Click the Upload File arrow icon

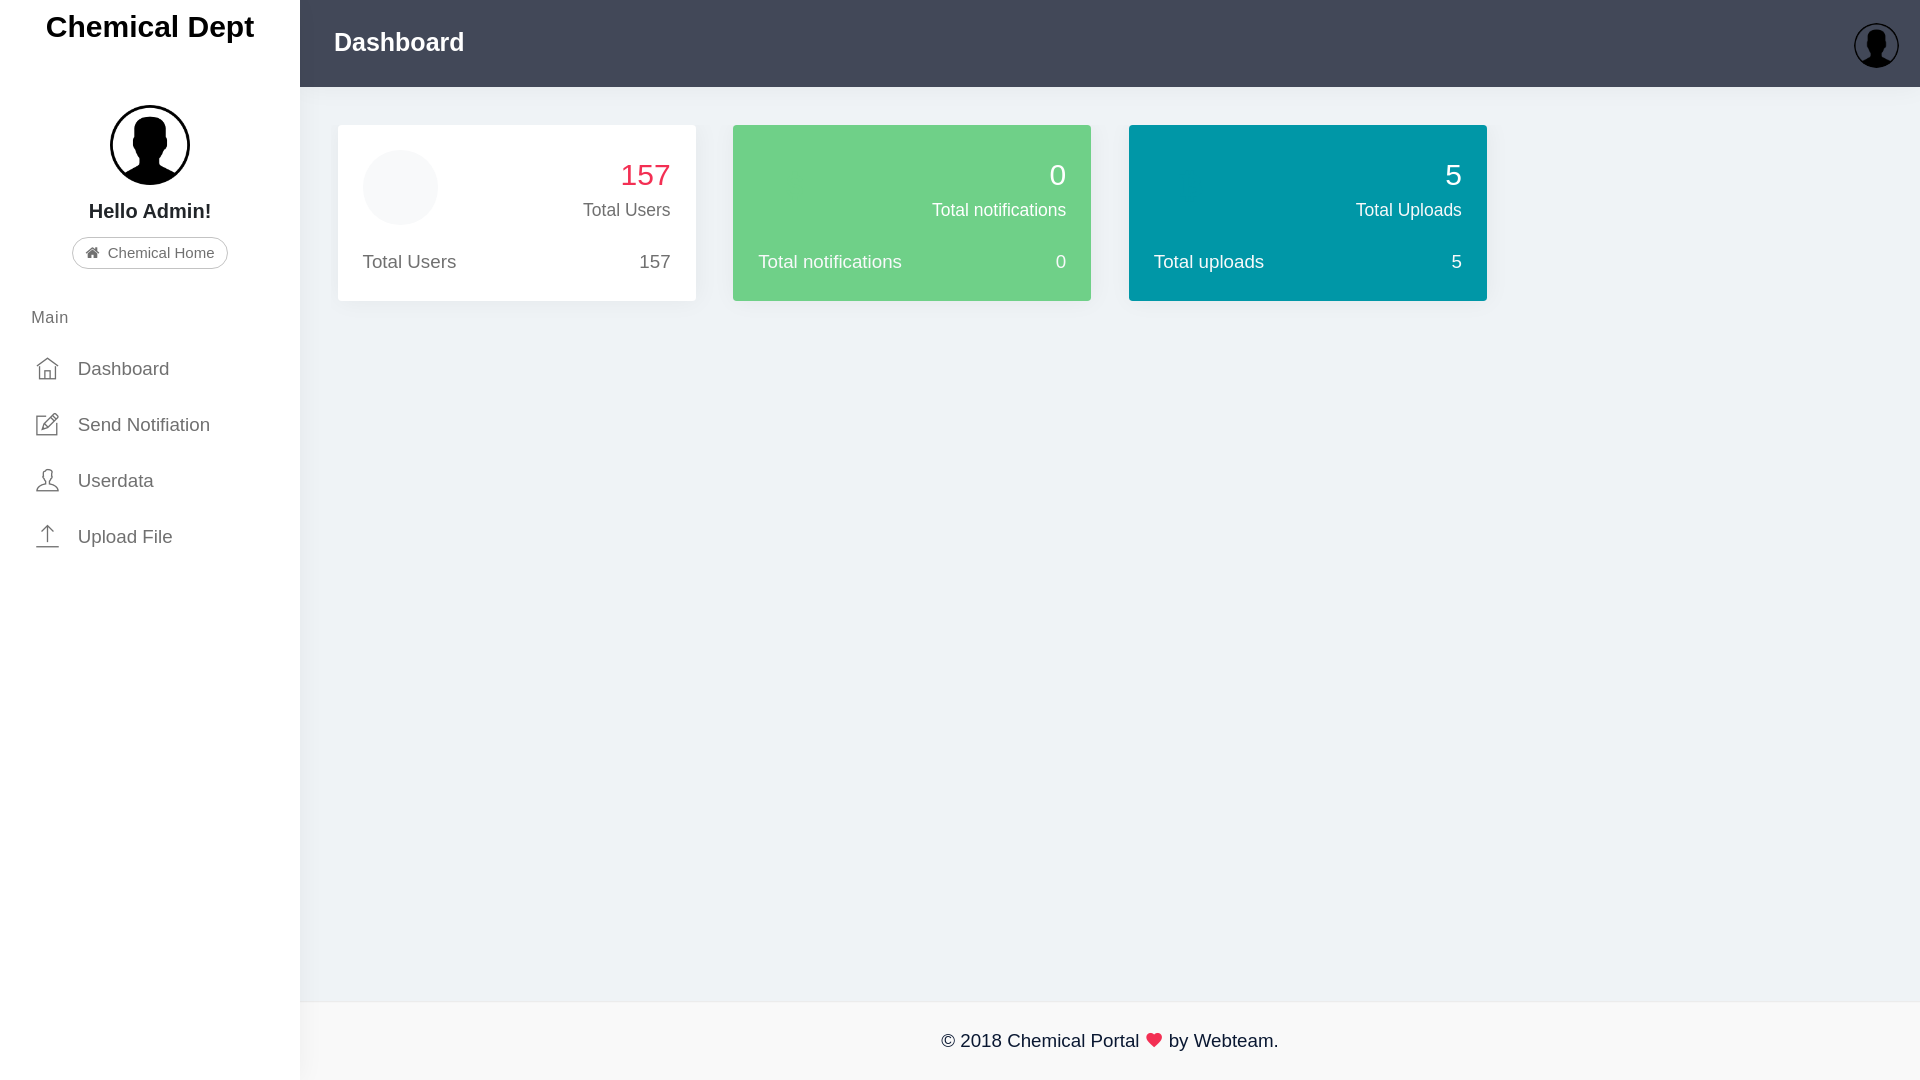pos(47,537)
